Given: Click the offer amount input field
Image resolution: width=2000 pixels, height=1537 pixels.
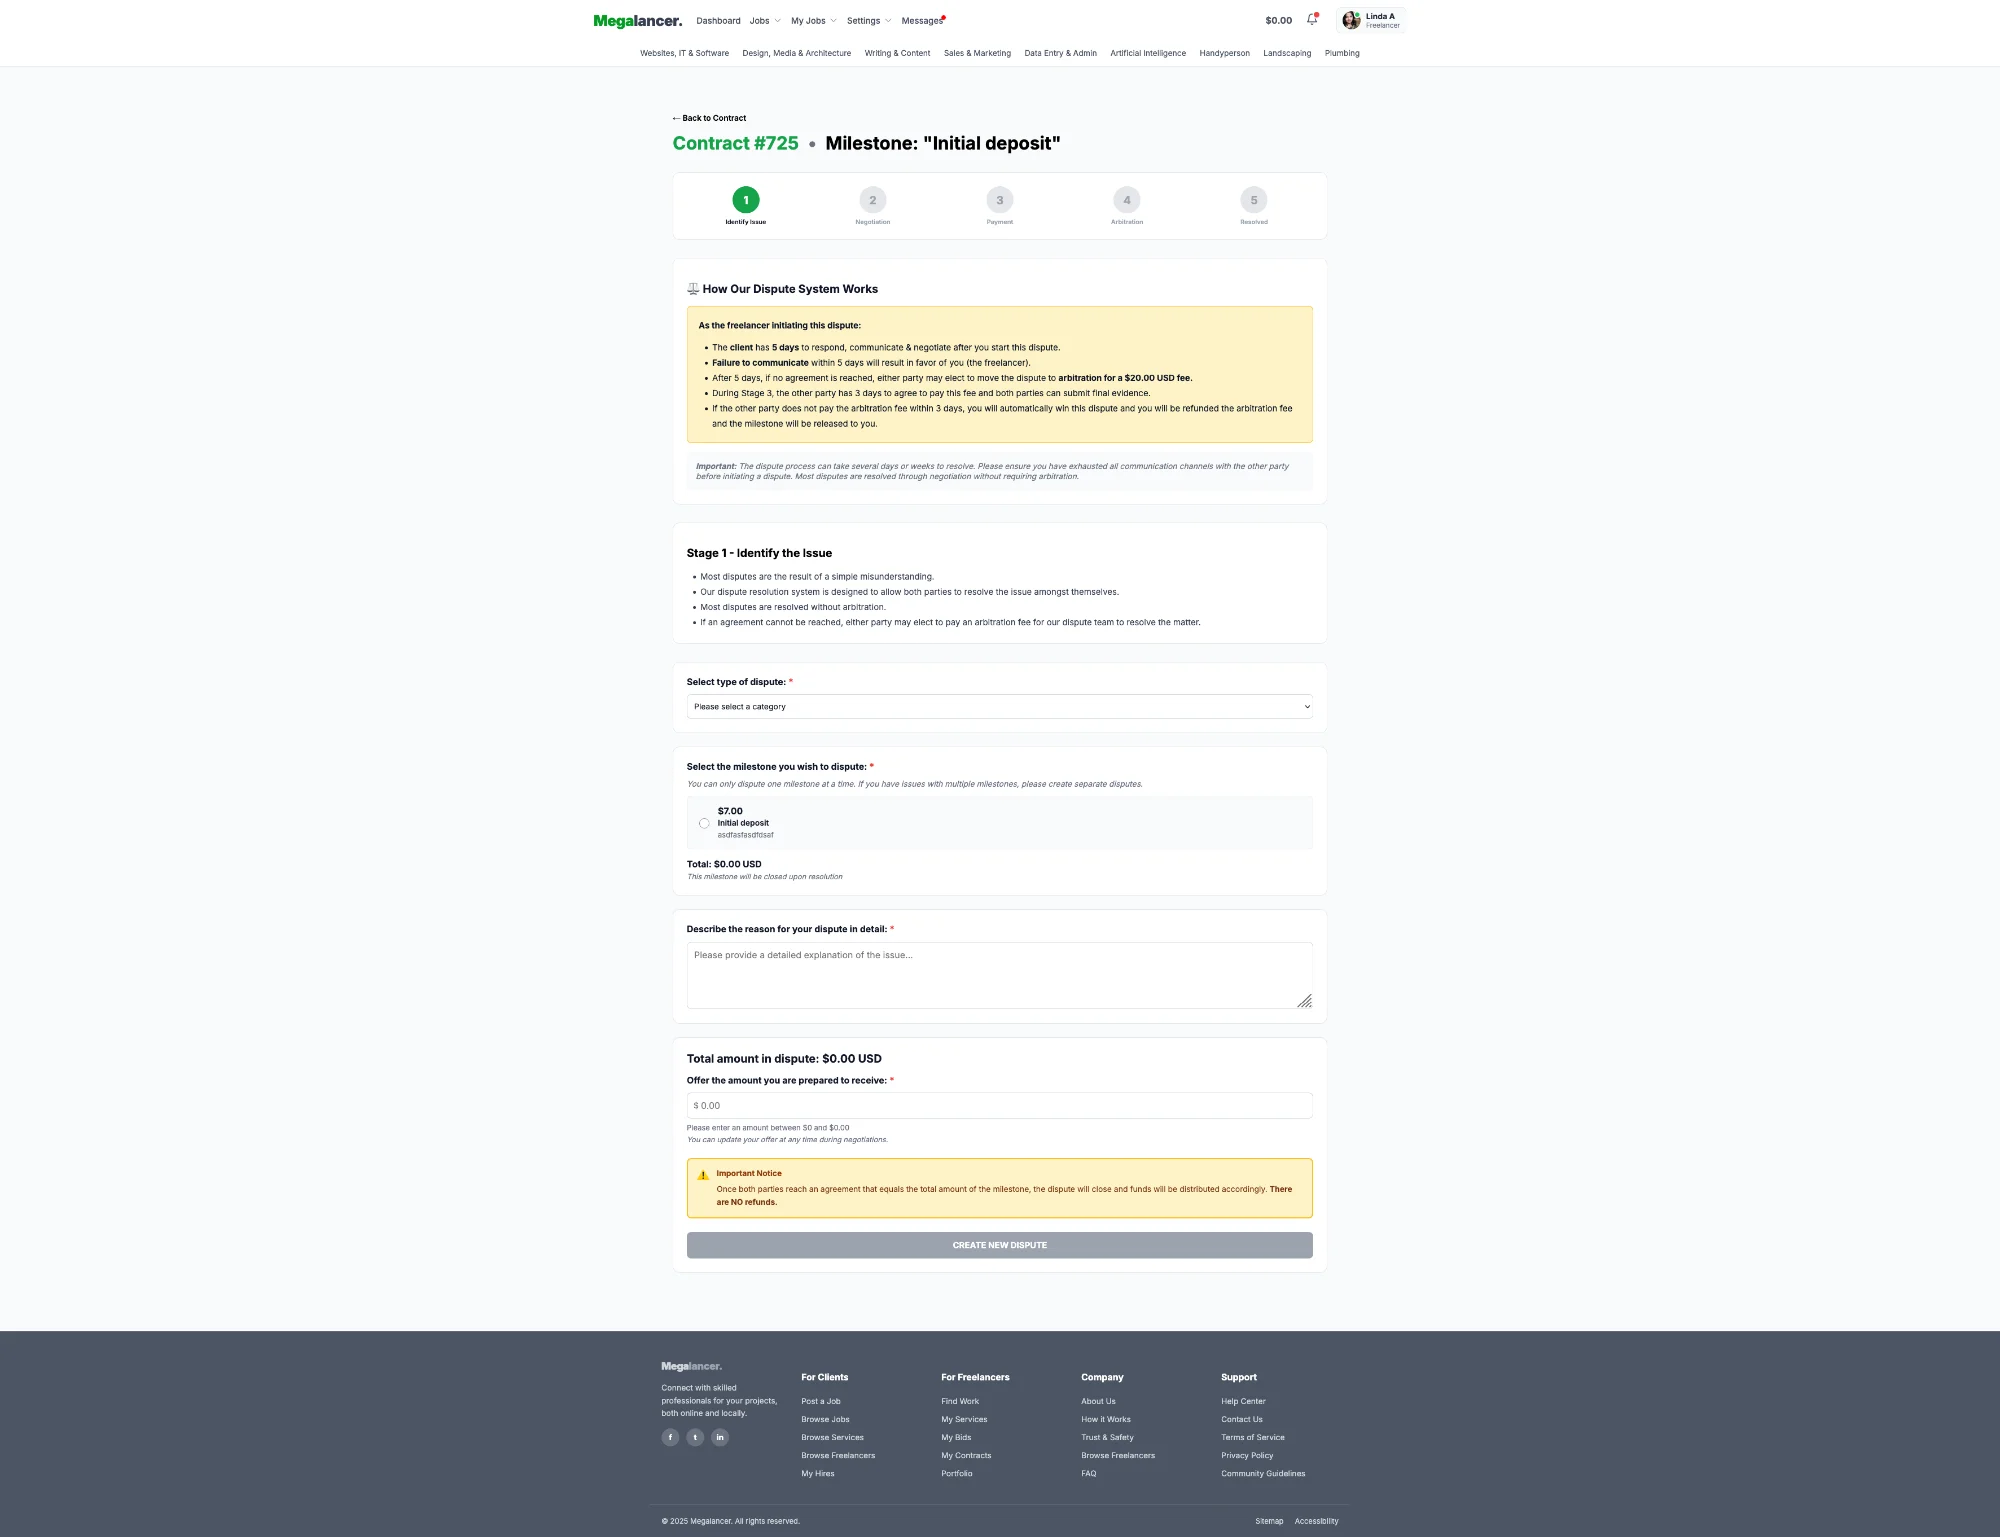Looking at the screenshot, I should [x=999, y=1105].
